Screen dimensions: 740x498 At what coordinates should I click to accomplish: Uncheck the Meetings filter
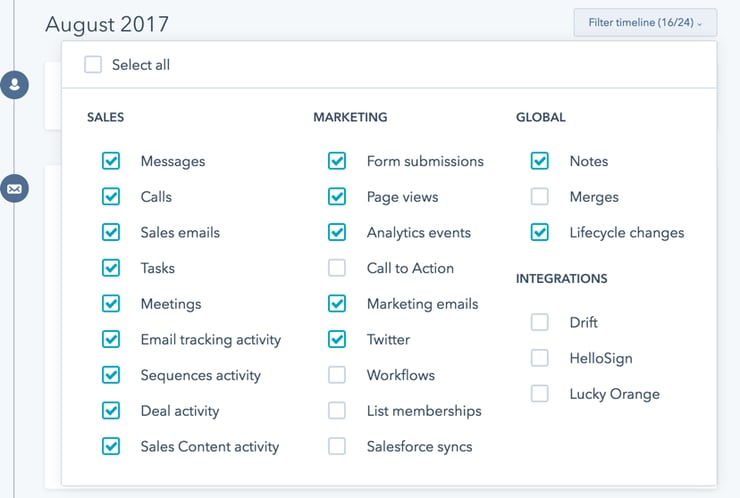pos(111,304)
